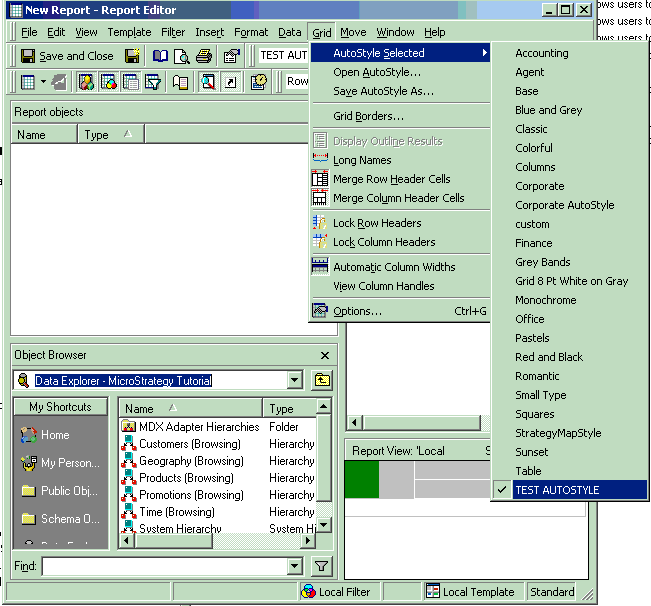Click the funnel-over-table toolbar icon

coord(152,82)
